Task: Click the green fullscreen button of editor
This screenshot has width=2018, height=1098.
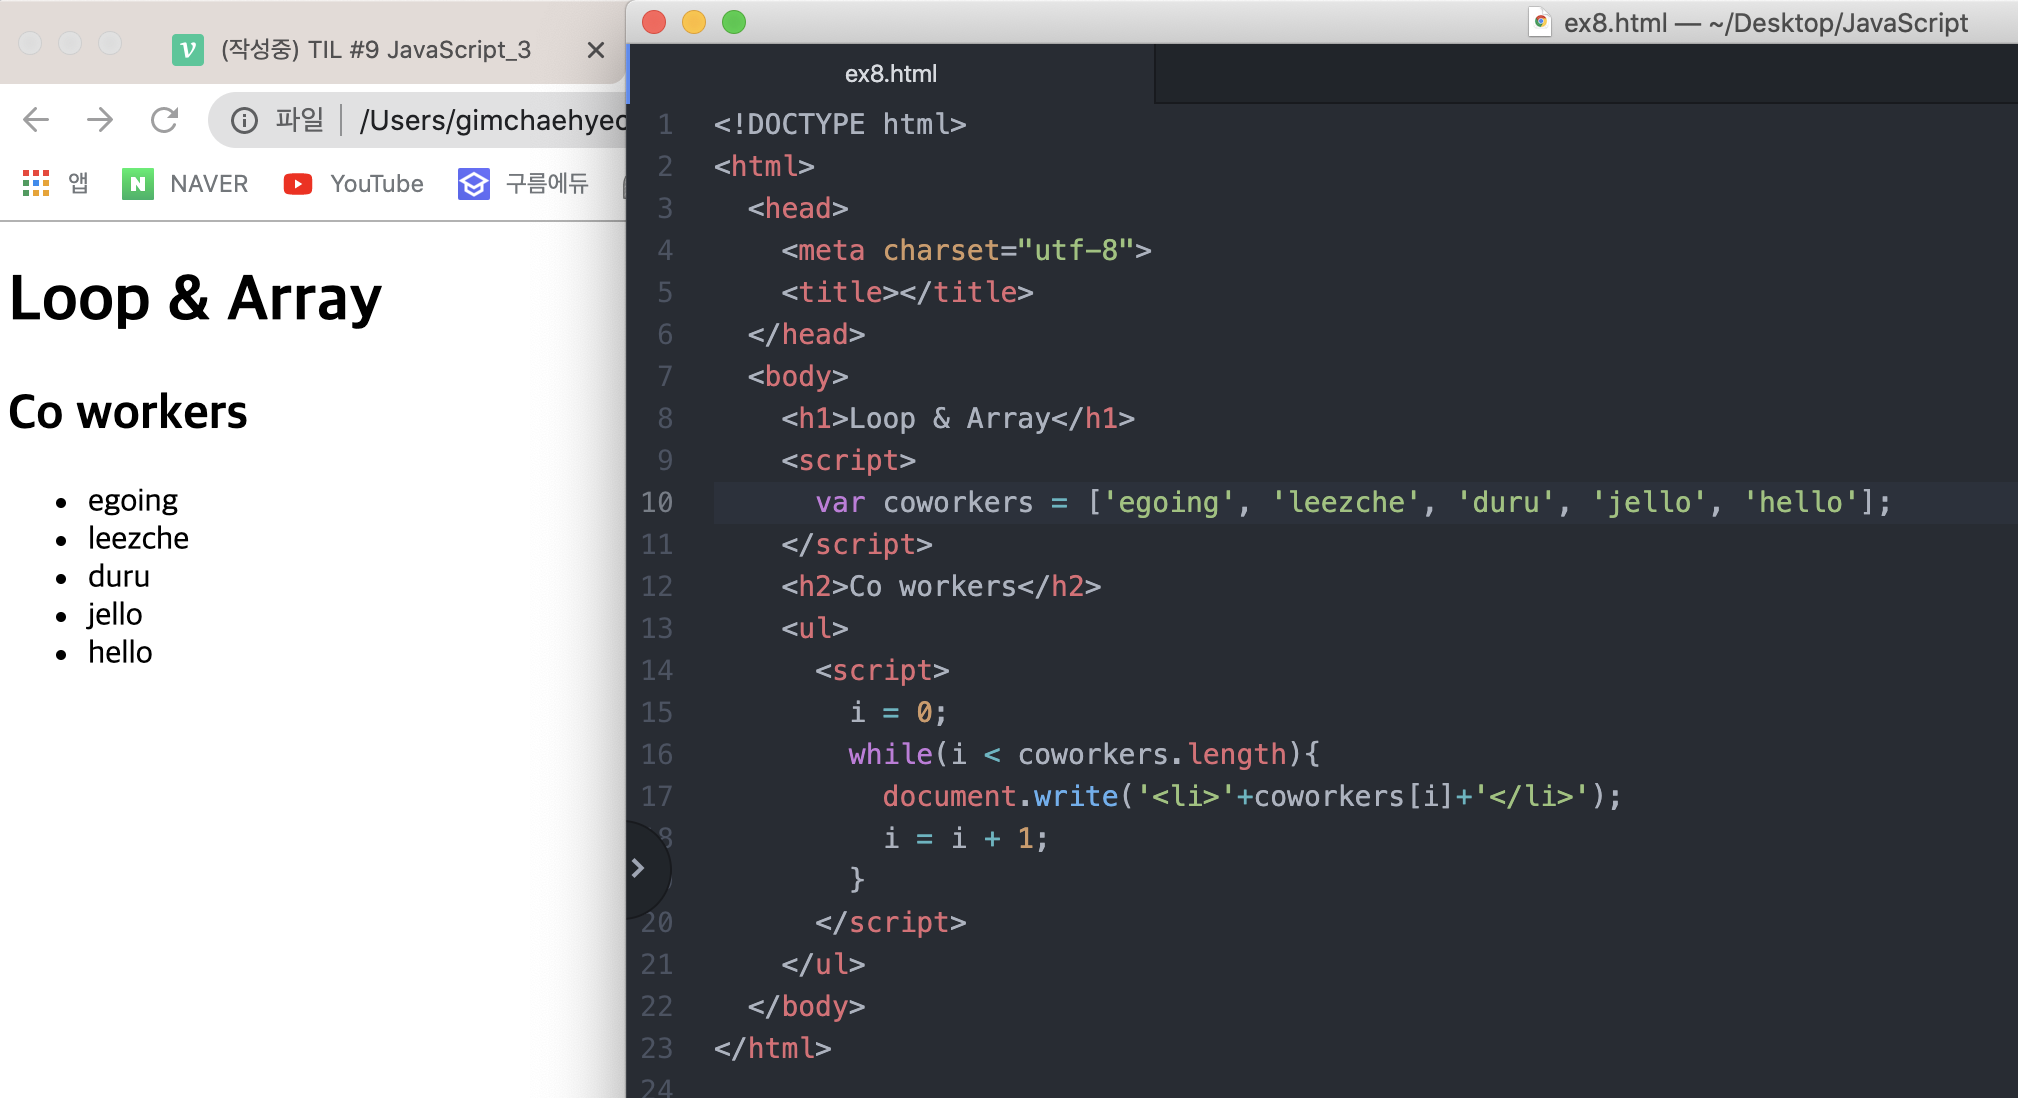Action: tap(734, 22)
